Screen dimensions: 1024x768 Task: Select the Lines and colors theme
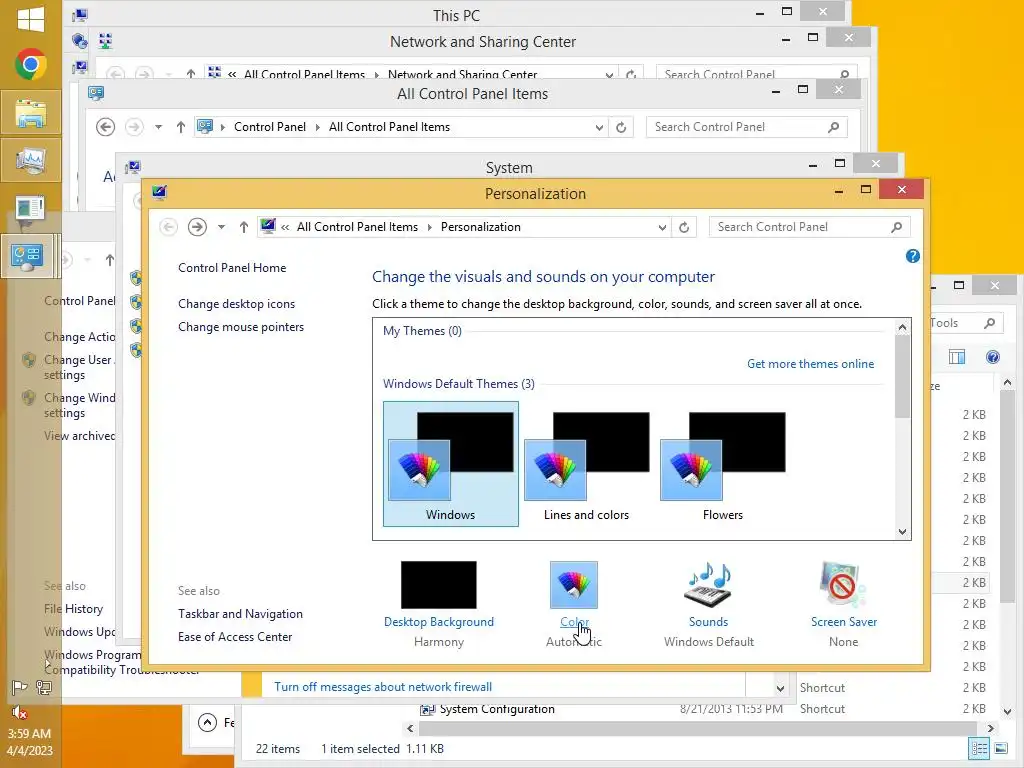[586, 464]
